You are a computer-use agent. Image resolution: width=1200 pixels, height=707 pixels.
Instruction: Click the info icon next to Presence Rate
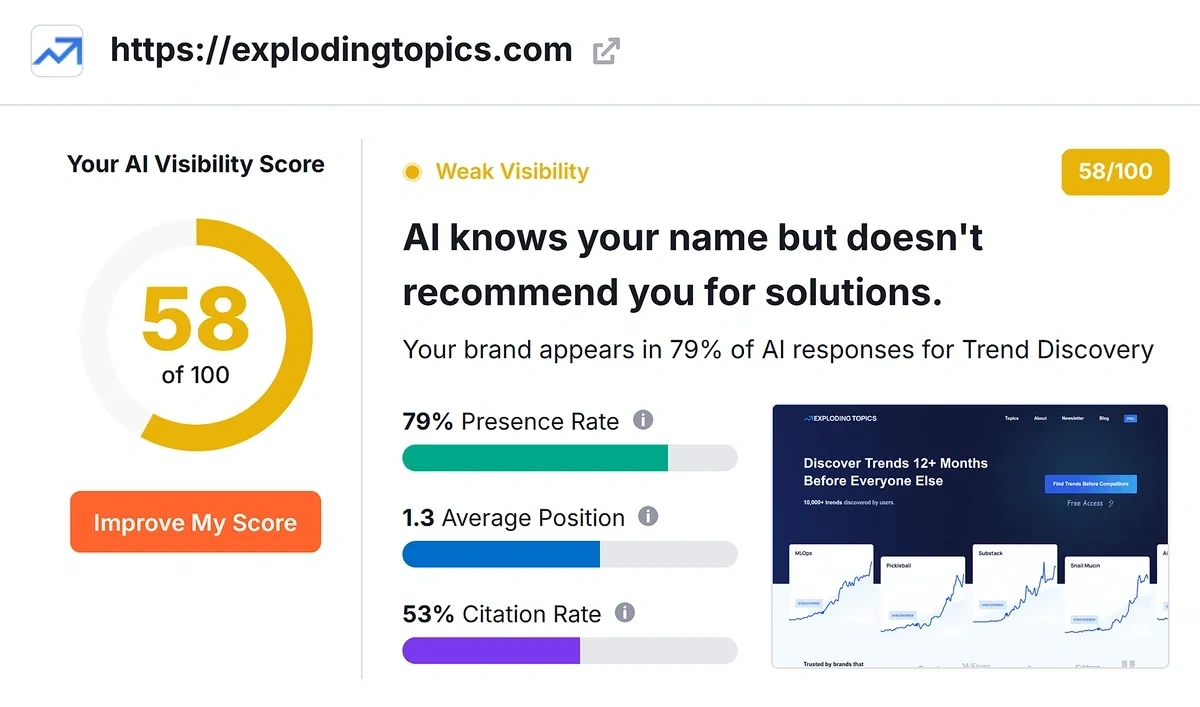point(645,419)
